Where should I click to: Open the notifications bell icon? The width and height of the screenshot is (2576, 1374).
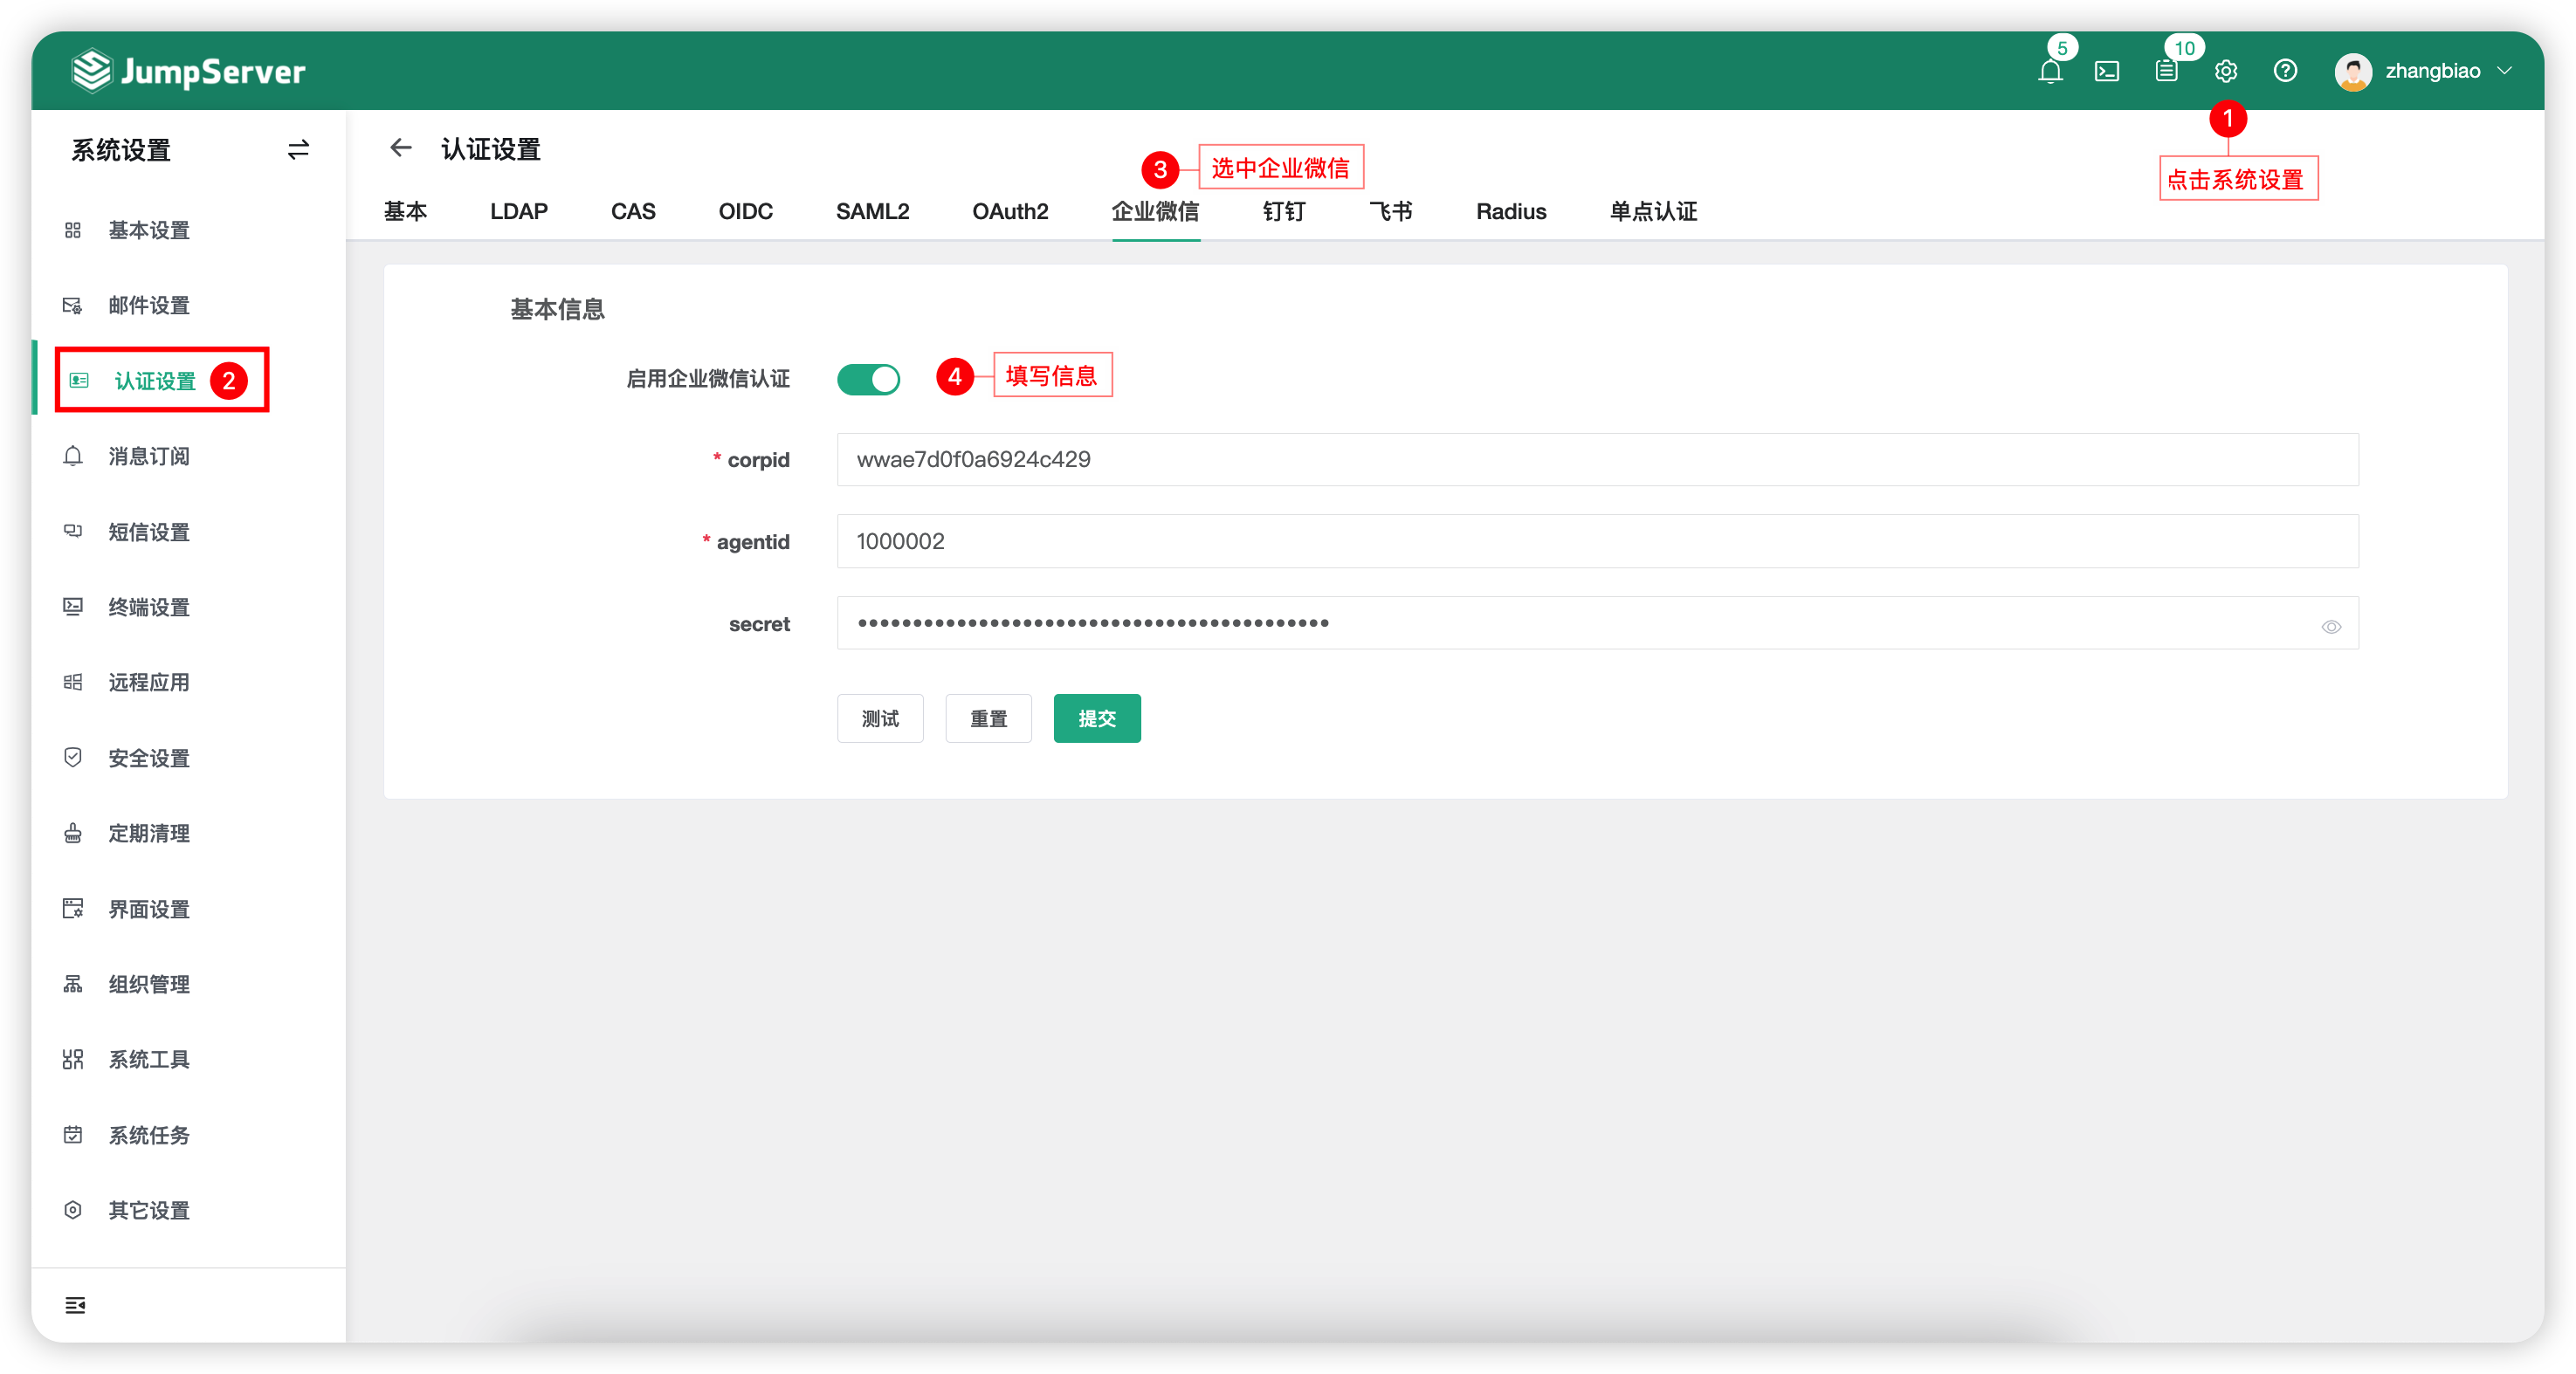pyautogui.click(x=2050, y=71)
